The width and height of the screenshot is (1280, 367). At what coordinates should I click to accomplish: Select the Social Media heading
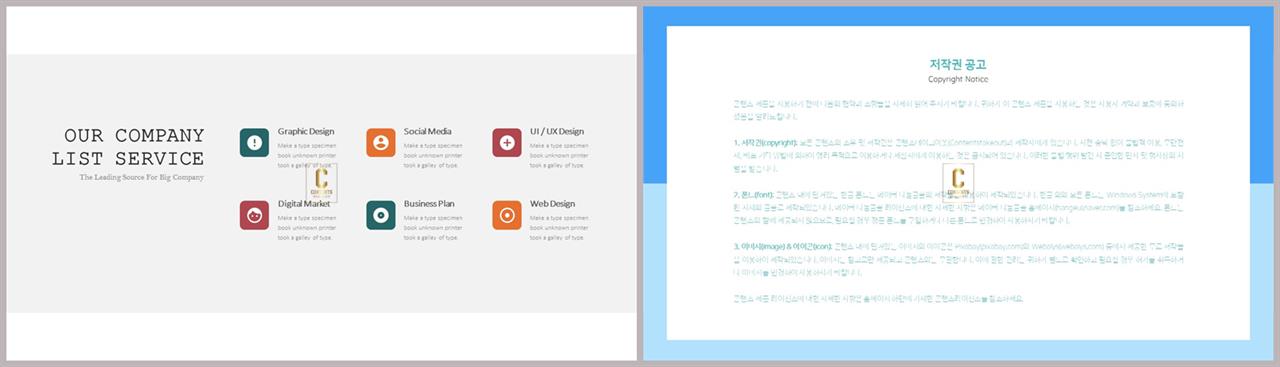click(427, 131)
